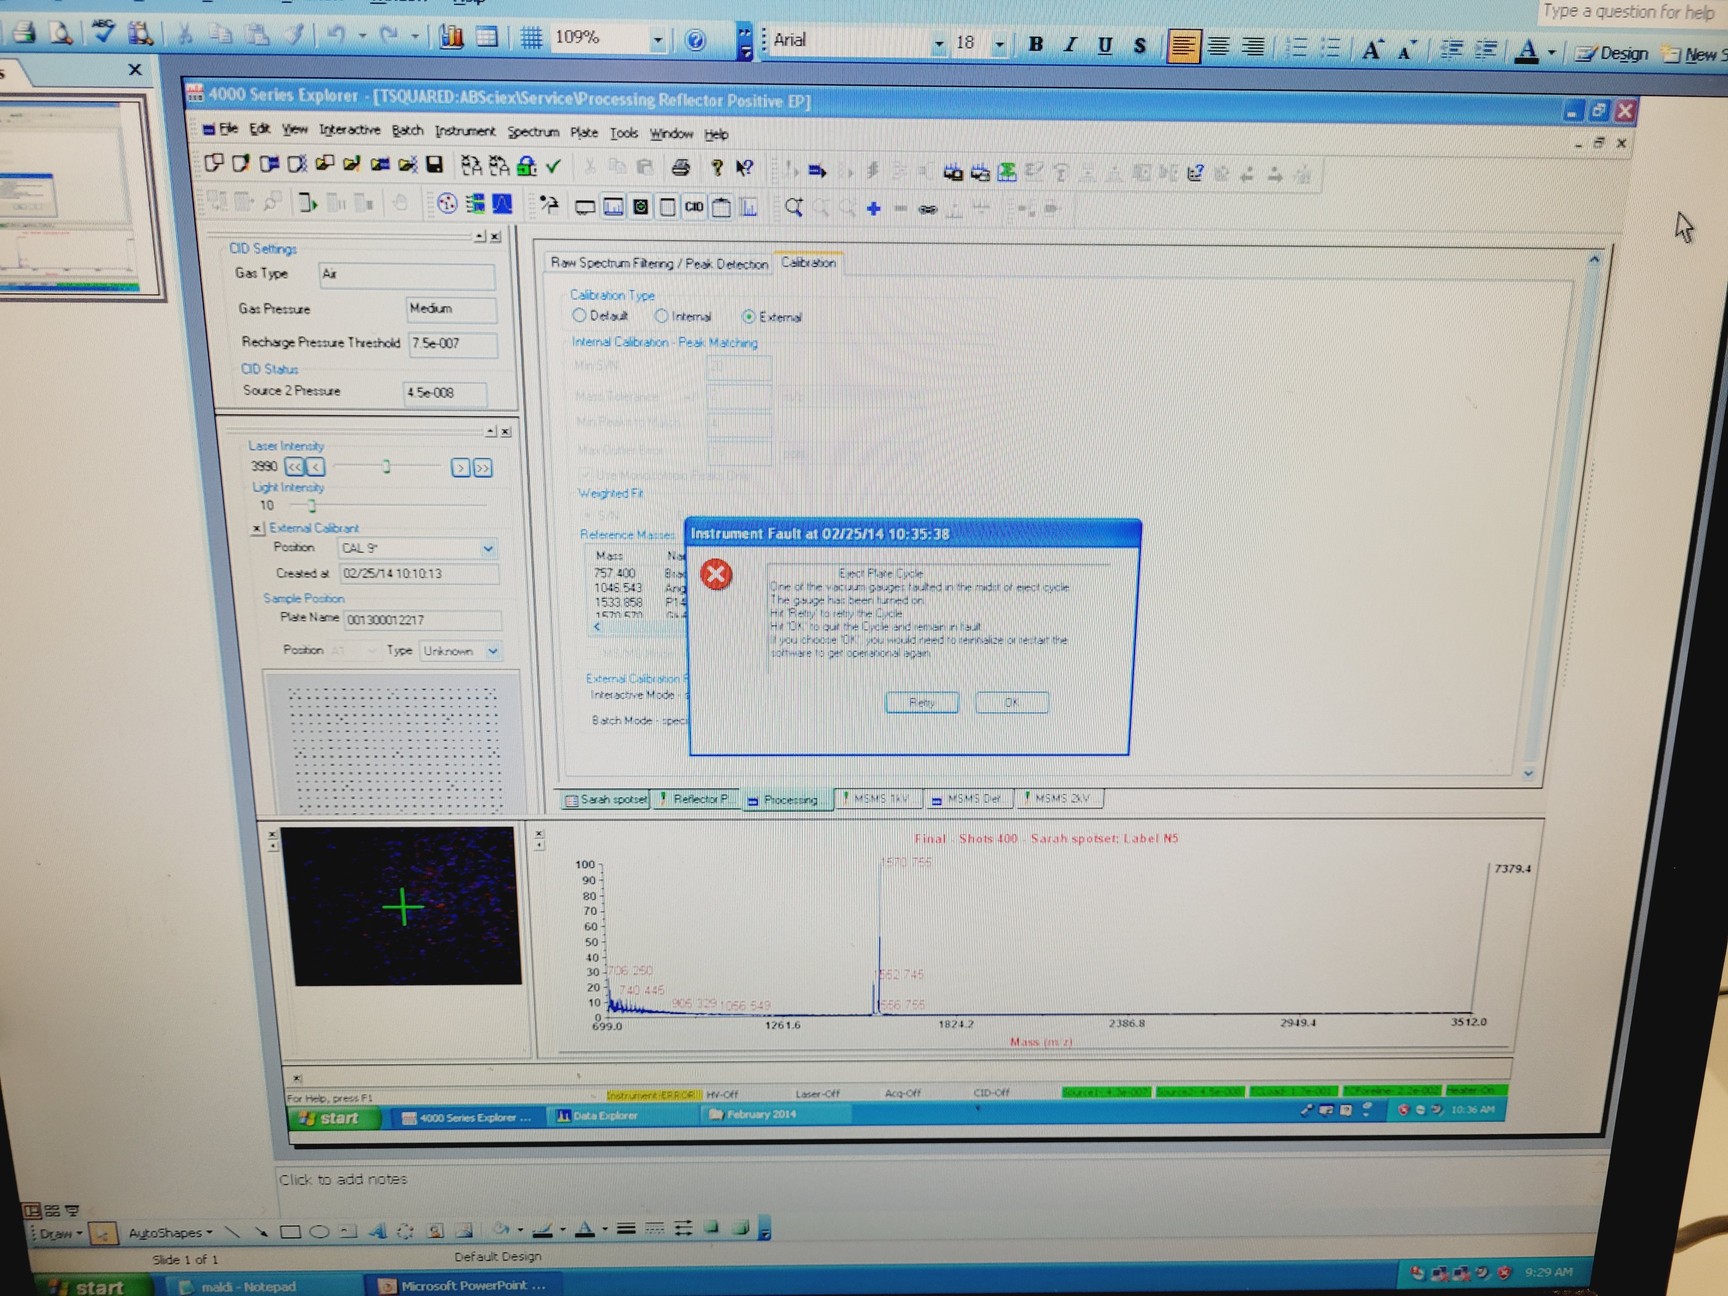Switch to Raw Spectrum Filtering / Peak Detection tab
Screen dimensions: 1728x1296
click(x=659, y=263)
